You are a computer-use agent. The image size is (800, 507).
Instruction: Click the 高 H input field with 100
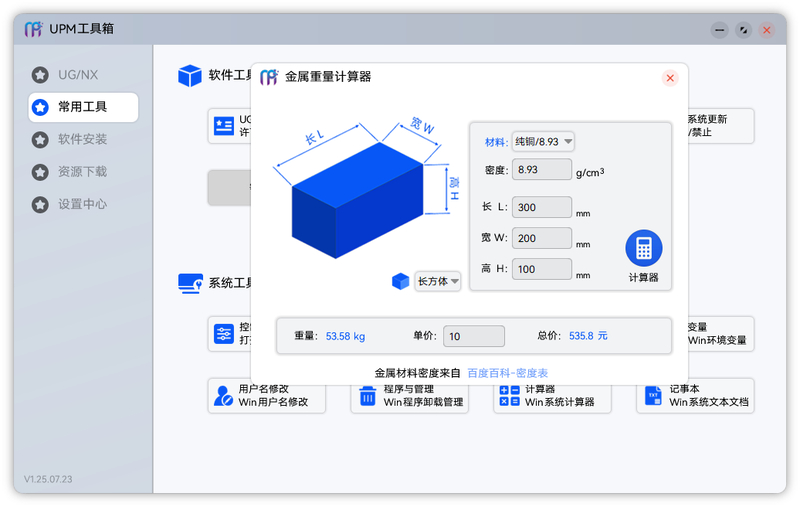coord(542,269)
